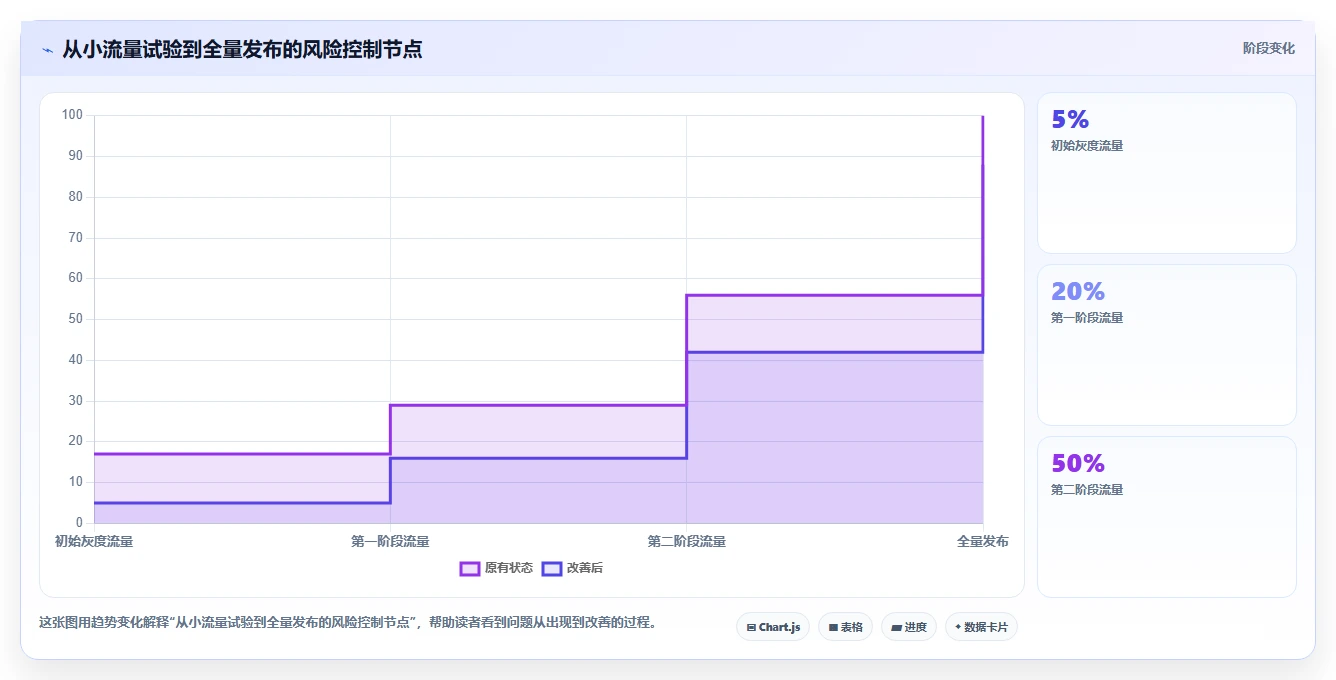Click the 第一阶段流量 x-axis label
Screen dimensions: 1336x680
click(x=390, y=541)
